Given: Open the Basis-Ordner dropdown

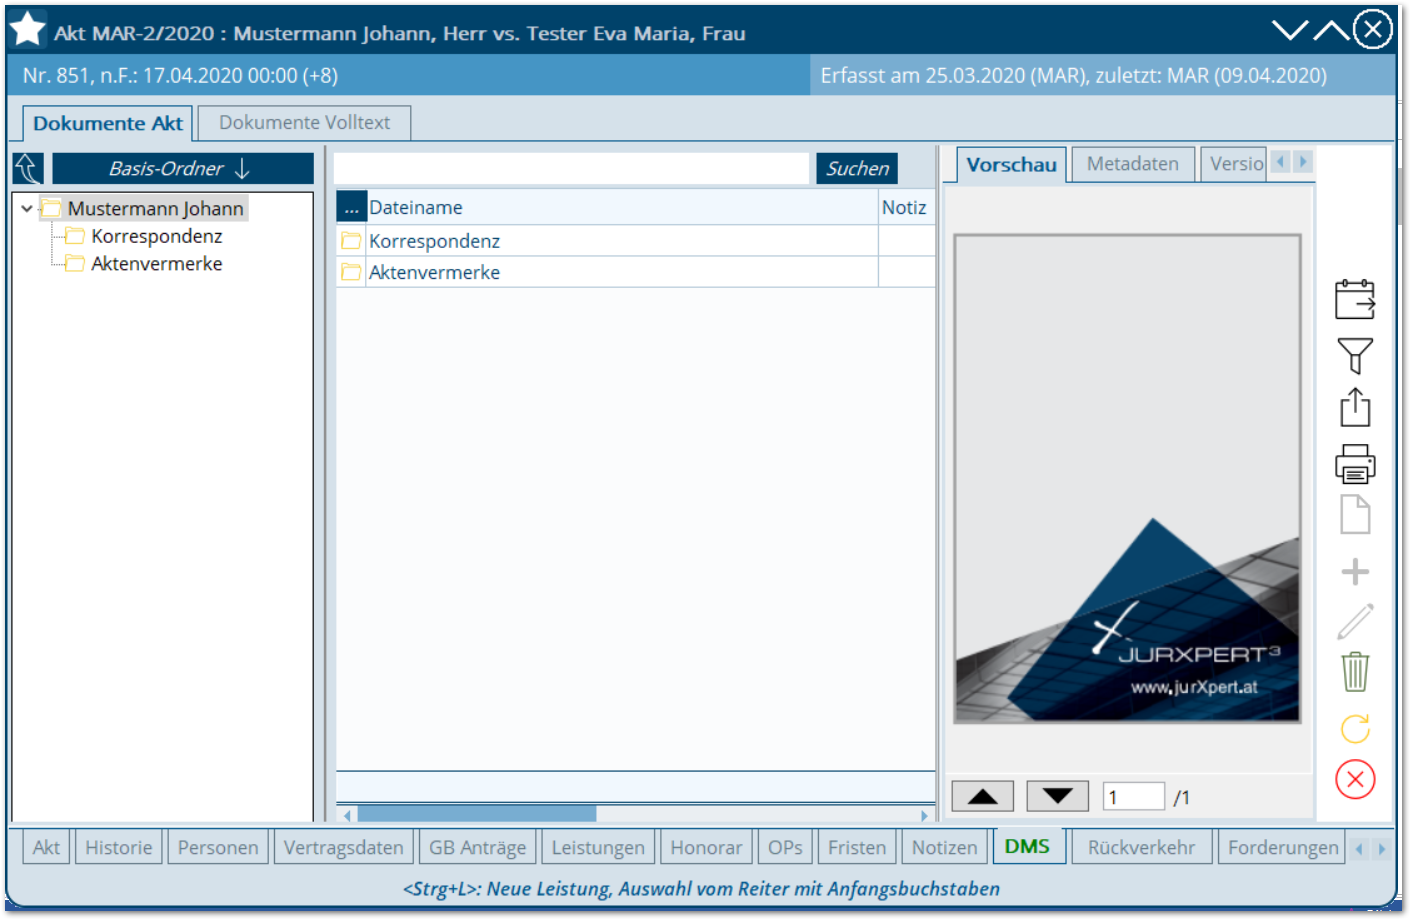Looking at the screenshot, I should [x=183, y=169].
